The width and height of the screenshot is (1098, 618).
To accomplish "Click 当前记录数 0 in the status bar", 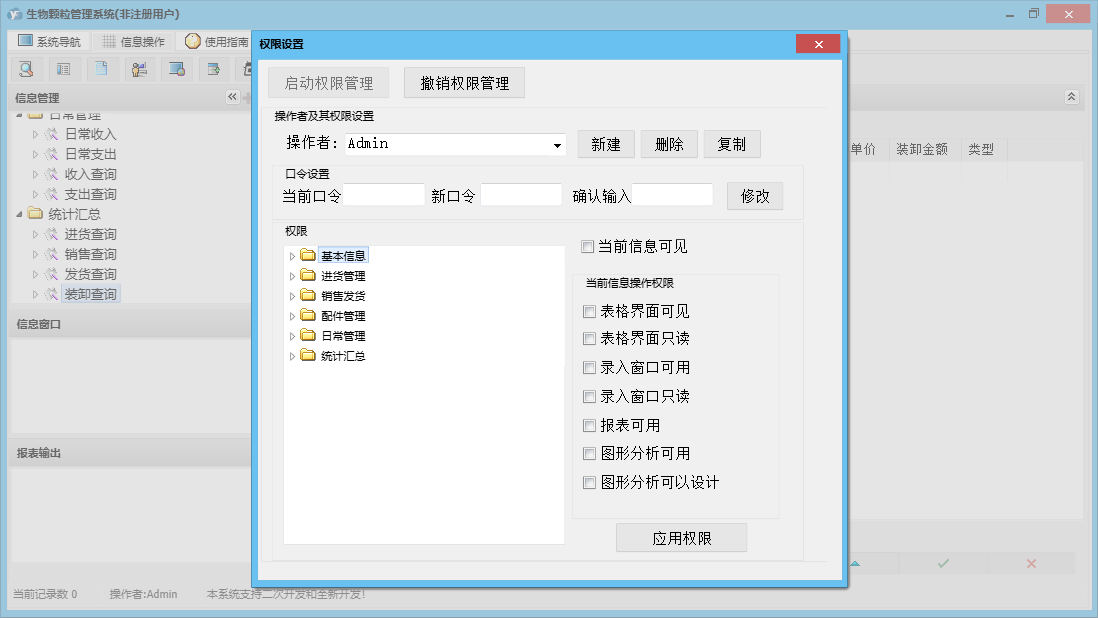I will pos(45,594).
